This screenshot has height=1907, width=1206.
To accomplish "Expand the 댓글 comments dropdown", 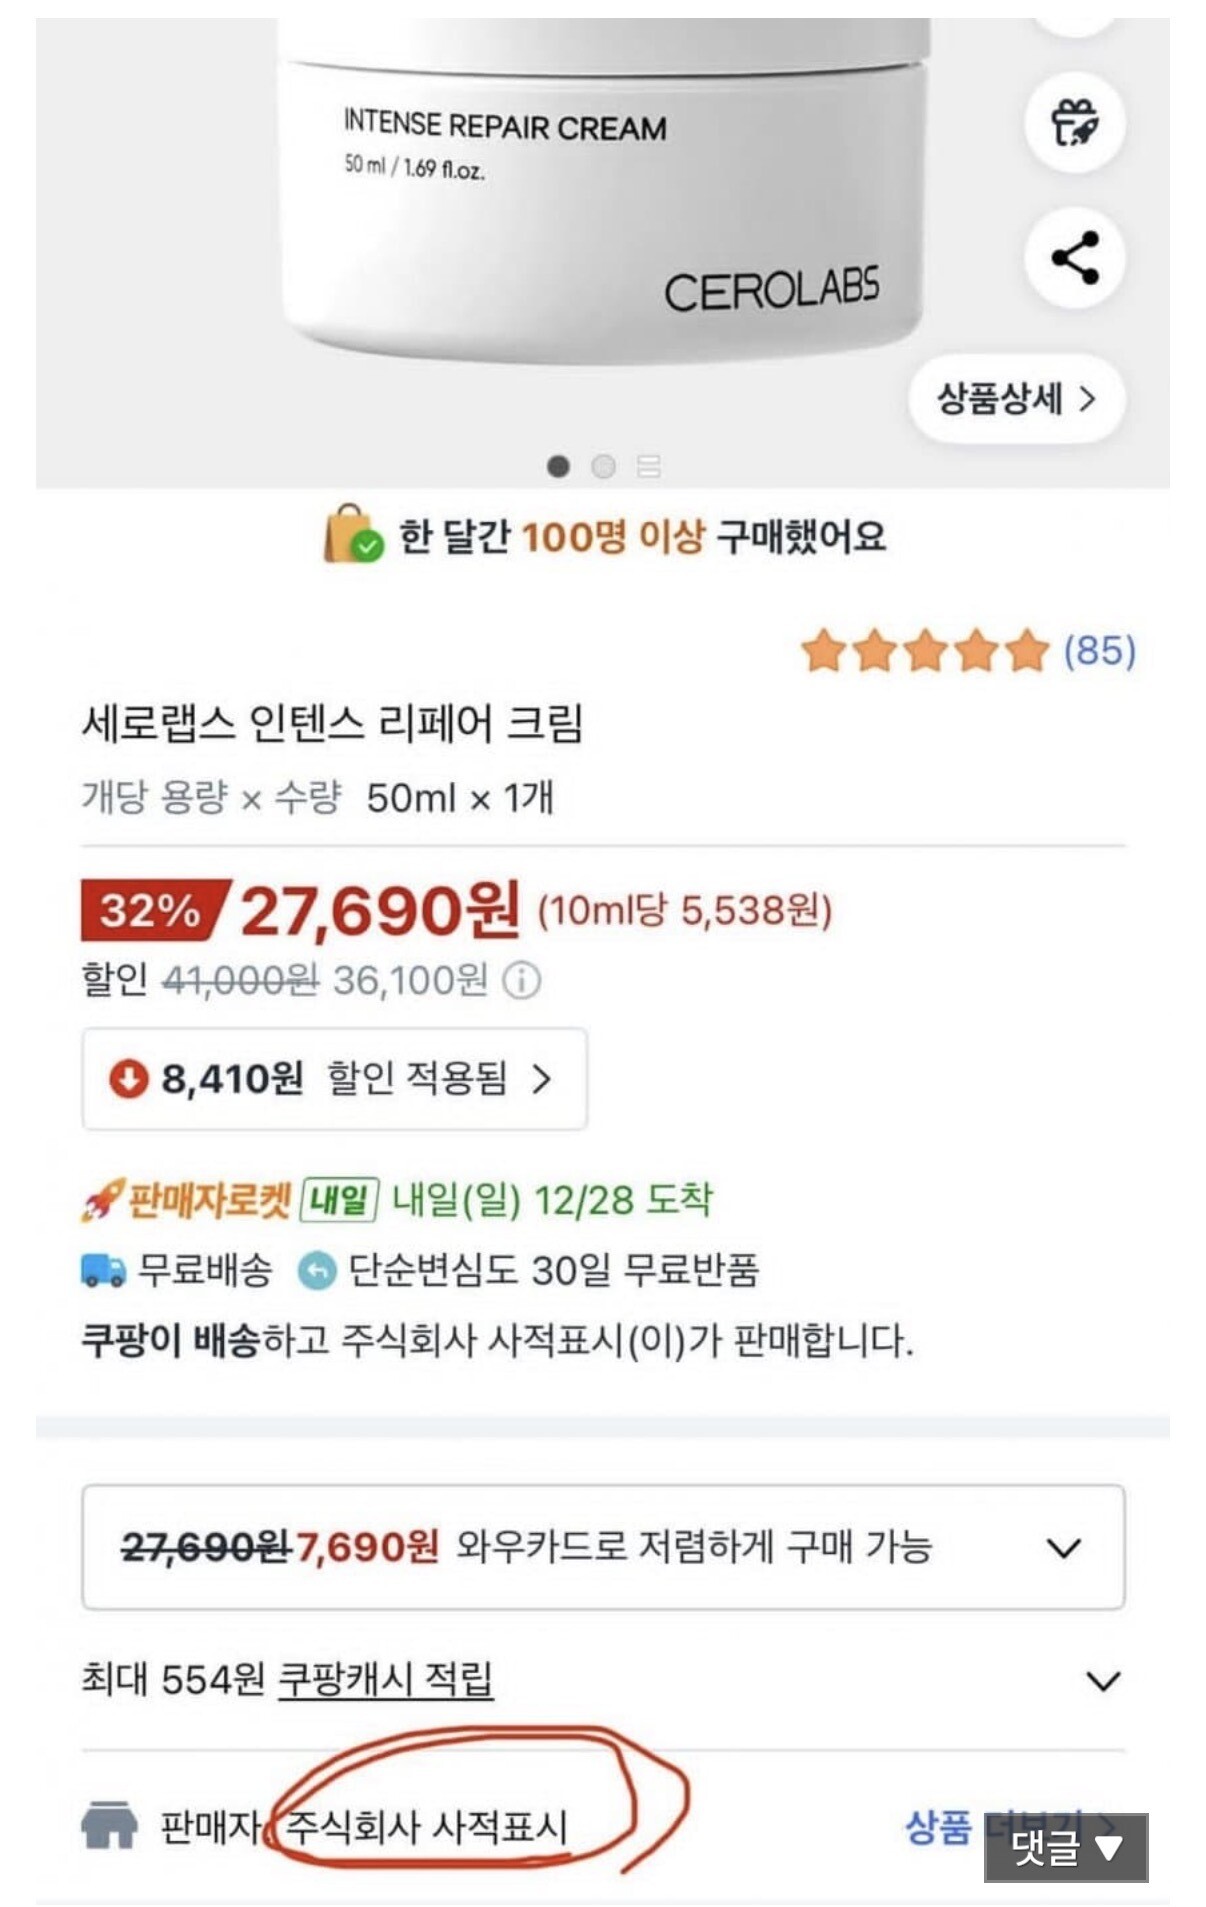I will pyautogui.click(x=1065, y=1847).
